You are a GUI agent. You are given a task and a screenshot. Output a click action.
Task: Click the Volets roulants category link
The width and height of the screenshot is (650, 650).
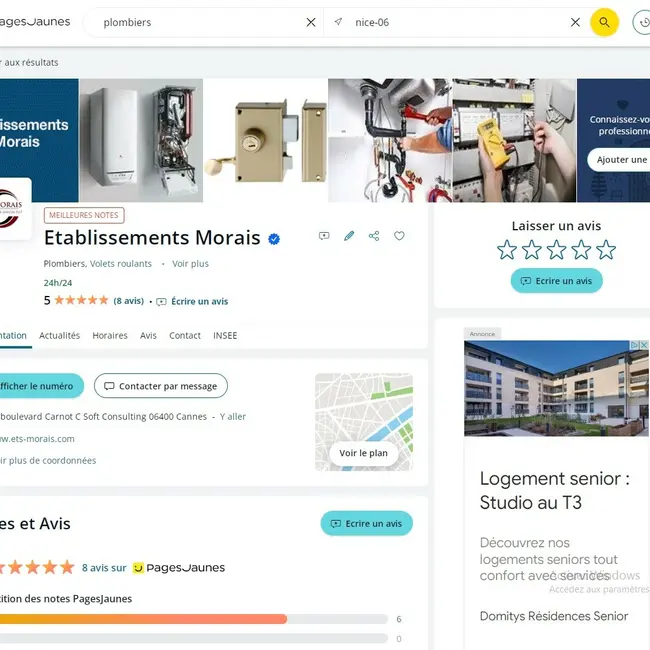point(121,264)
